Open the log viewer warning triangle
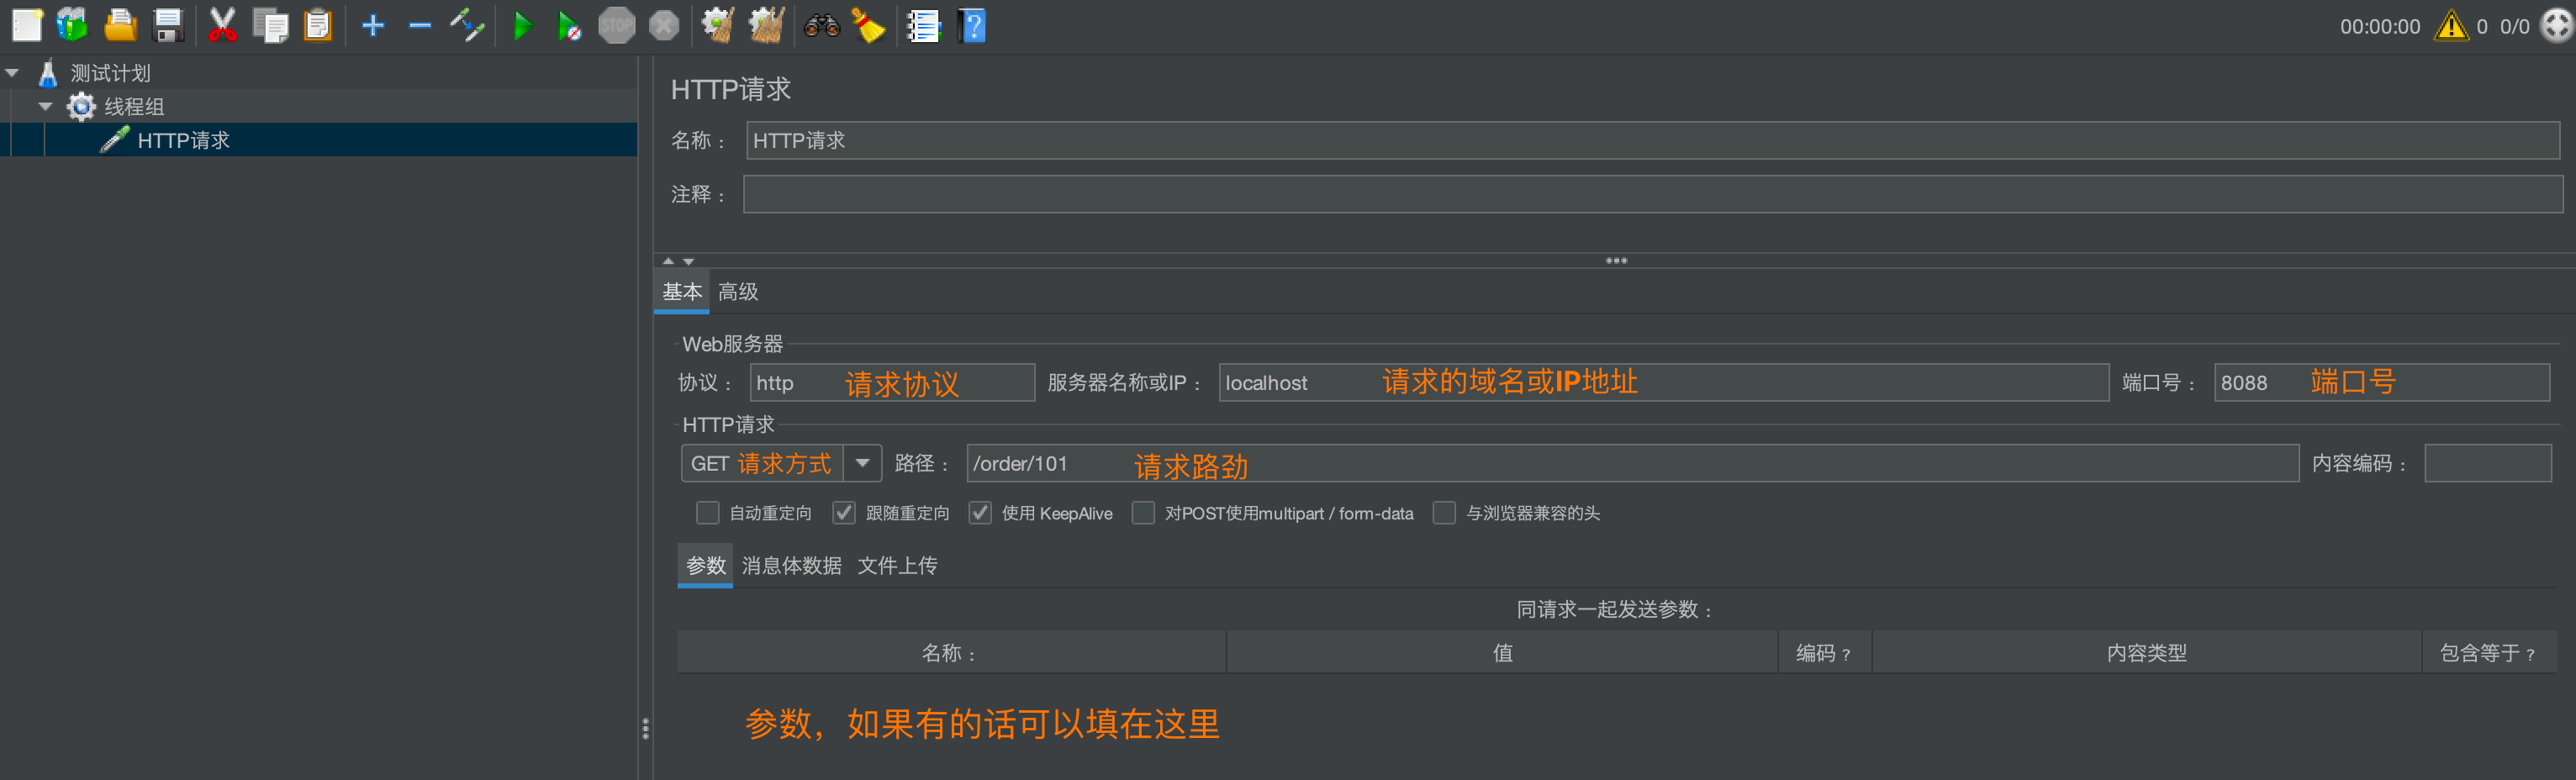Screen dimensions: 2576x780 pyautogui.click(x=2451, y=25)
